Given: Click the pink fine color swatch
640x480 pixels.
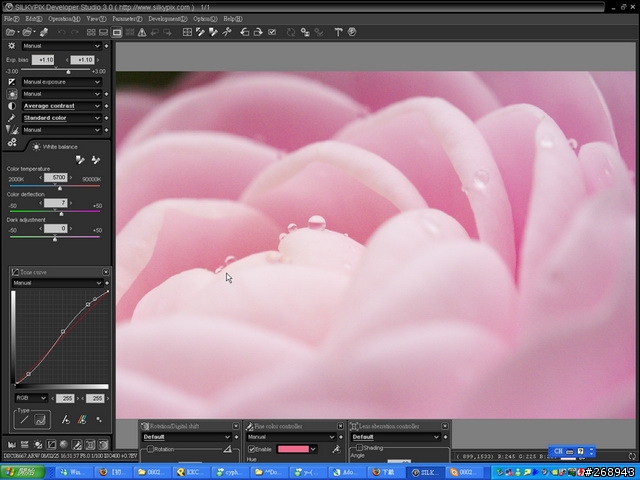Looking at the screenshot, I should pyautogui.click(x=293, y=449).
